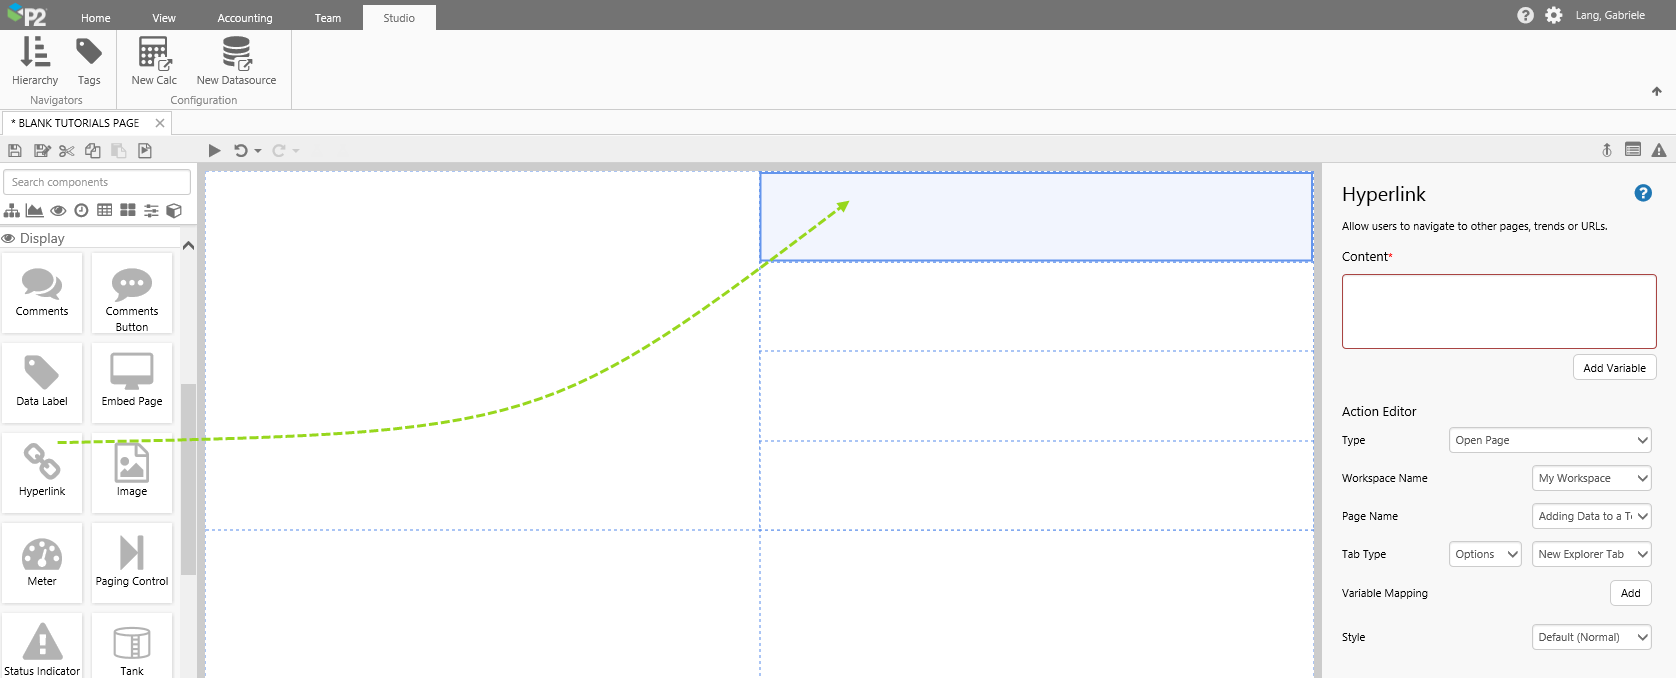This screenshot has height=678, width=1676.
Task: Open the Hierarchy navigator
Action: pos(35,61)
